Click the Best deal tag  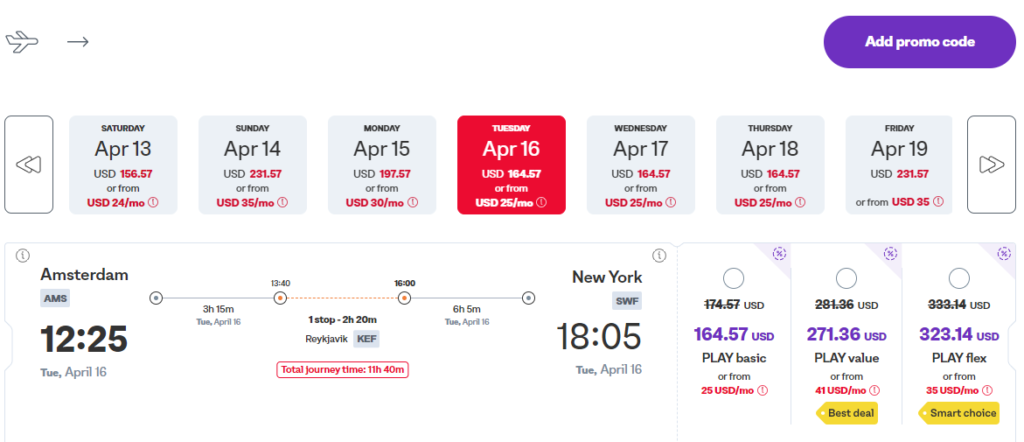(x=846, y=413)
